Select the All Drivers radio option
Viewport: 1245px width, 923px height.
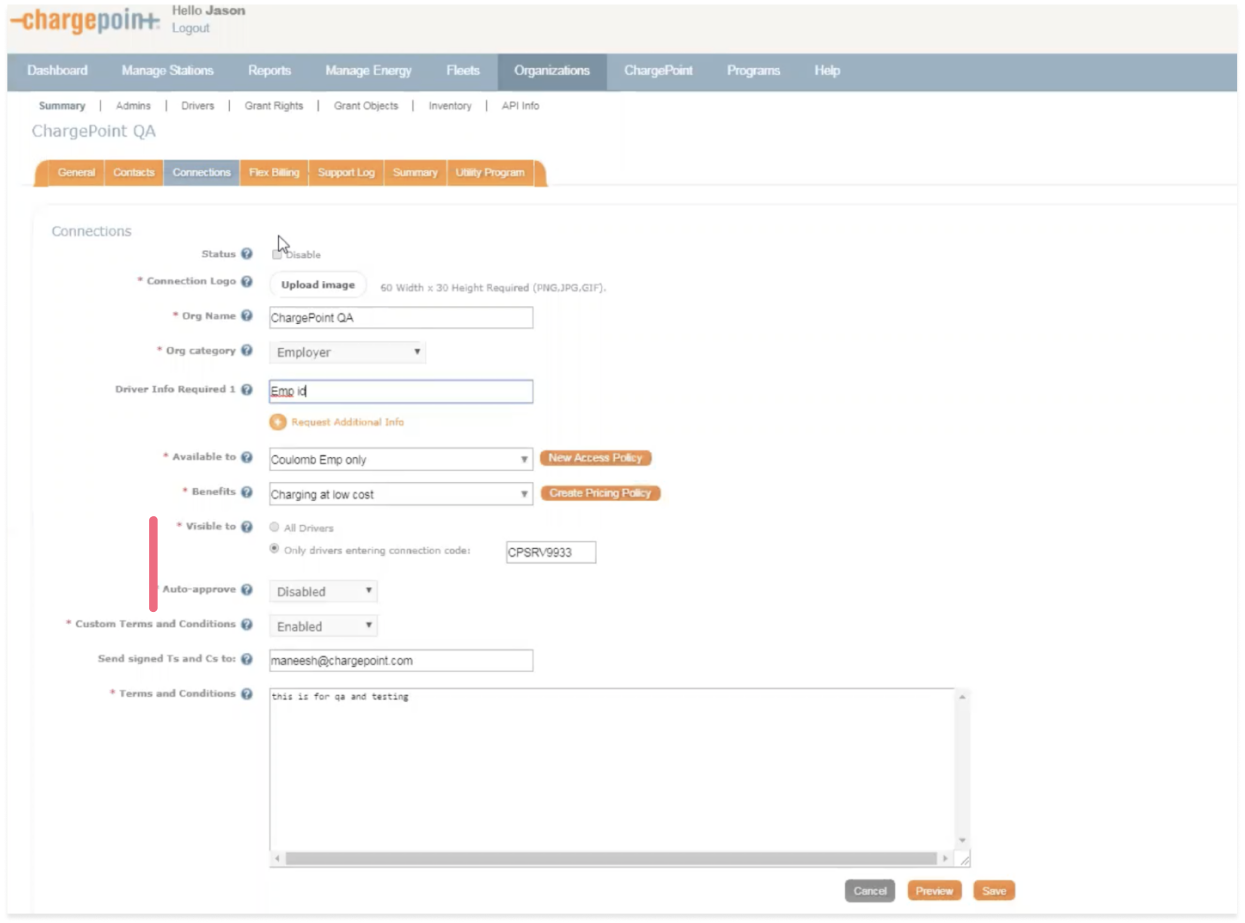coord(275,527)
